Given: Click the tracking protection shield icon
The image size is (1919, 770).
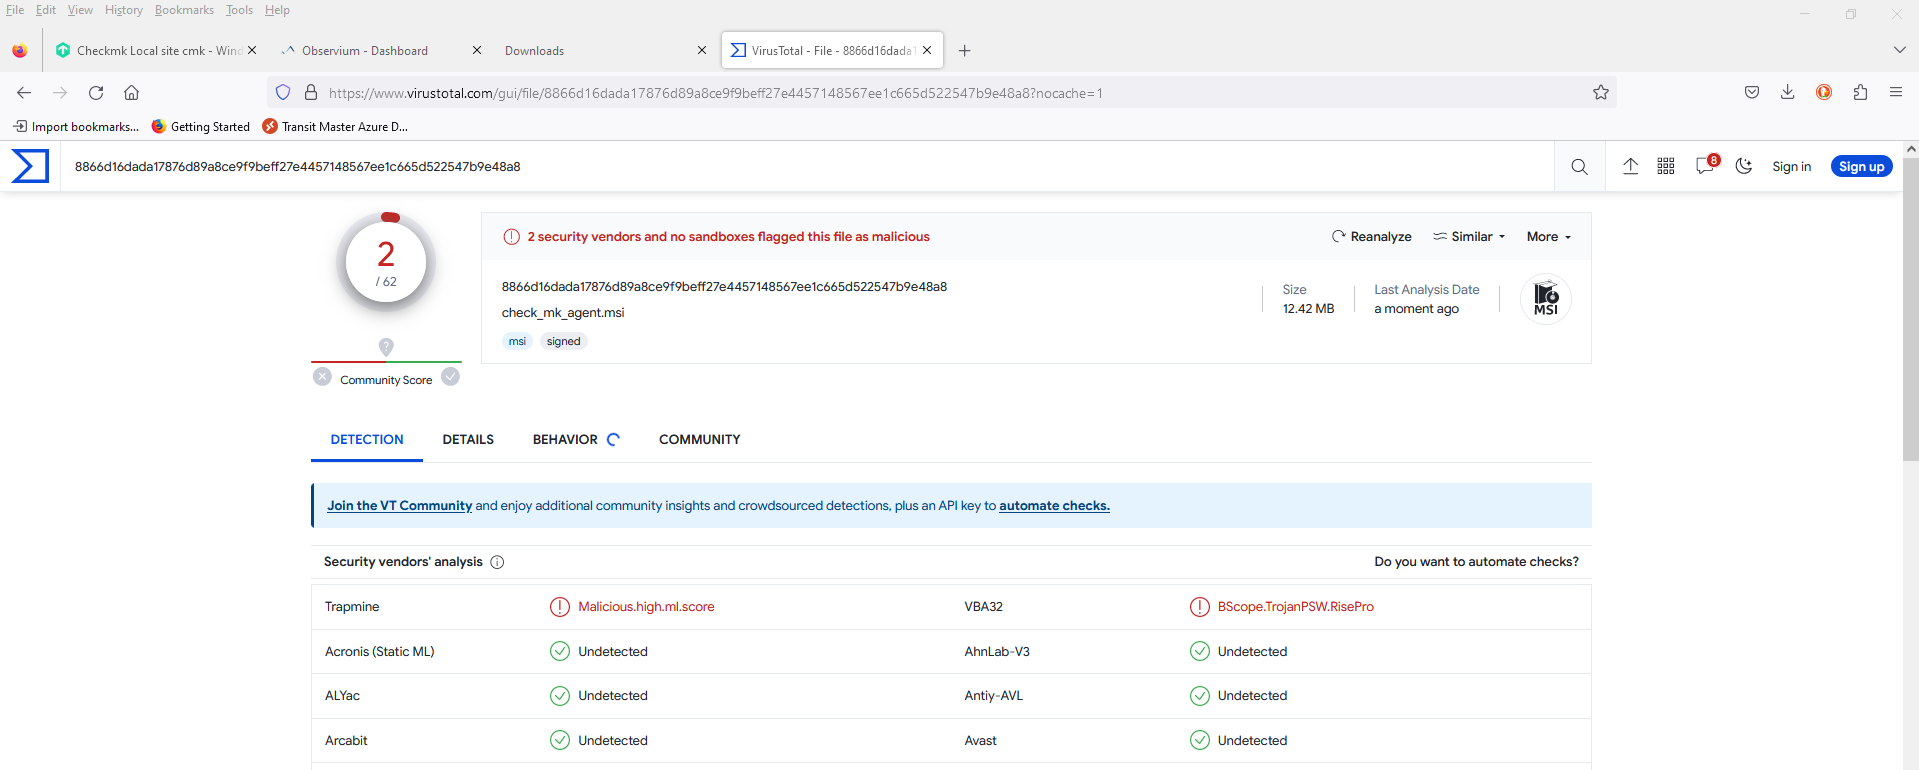Looking at the screenshot, I should tap(283, 92).
